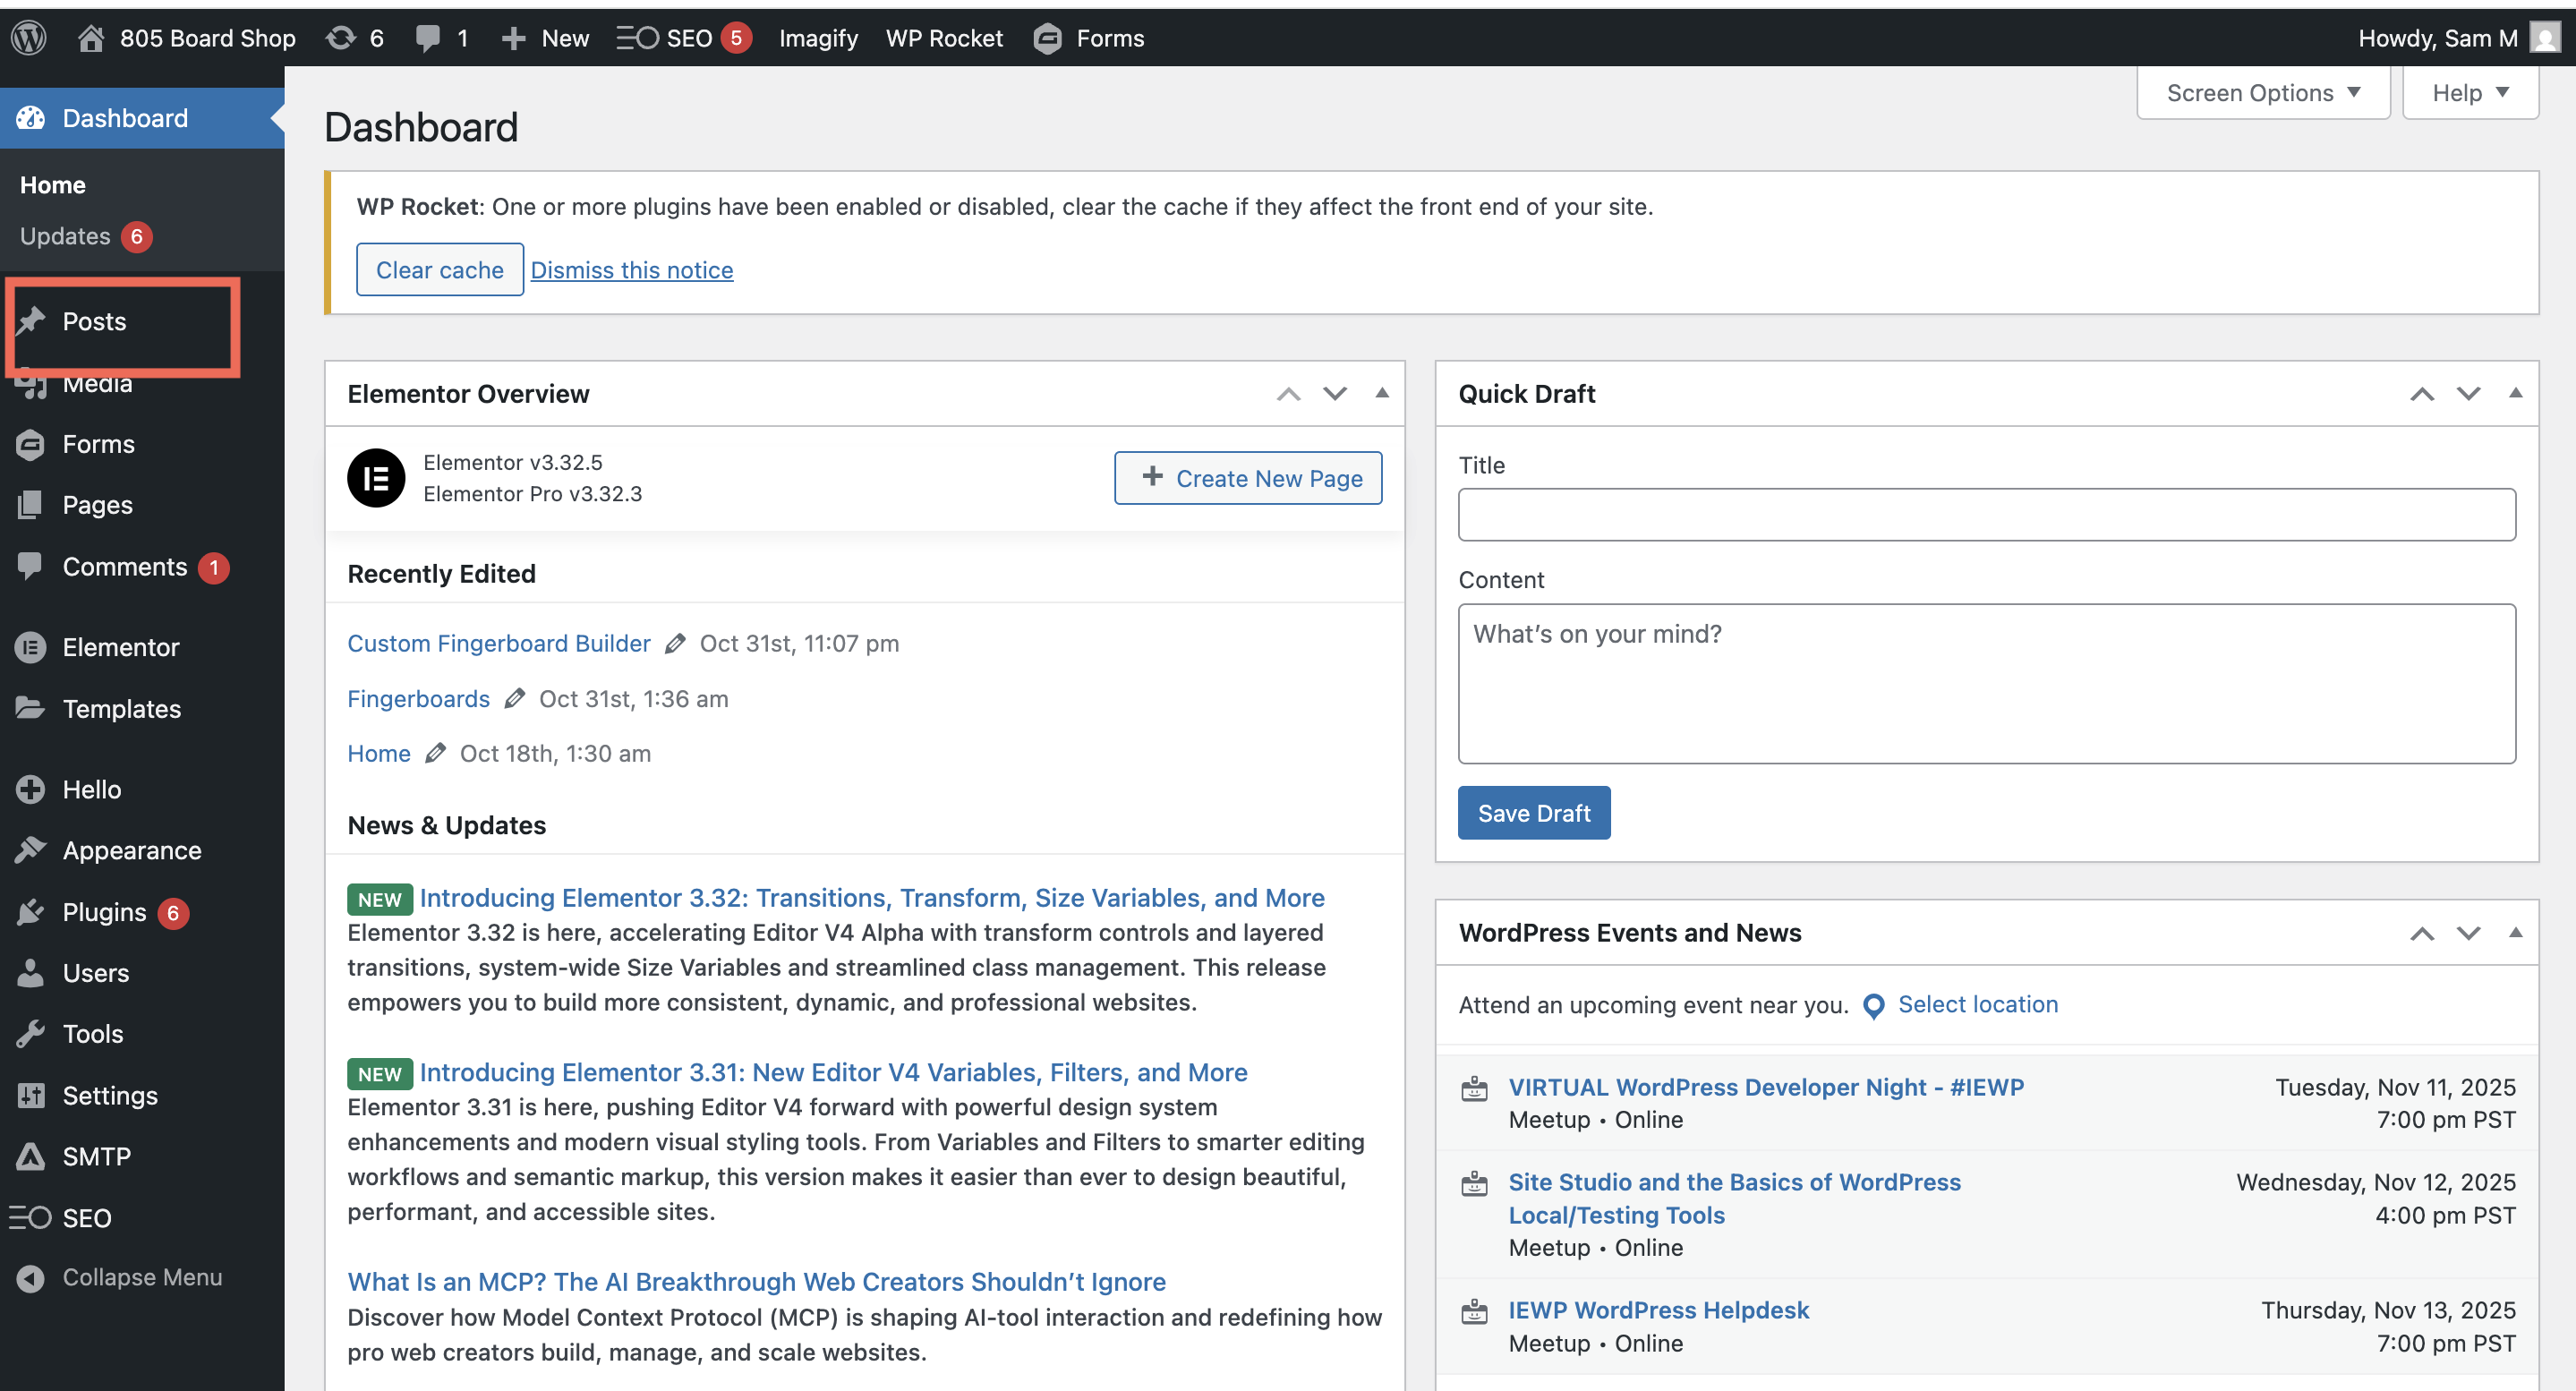Open the updates icon showing 6
Image resolution: width=2576 pixels, height=1391 pixels.
point(341,38)
